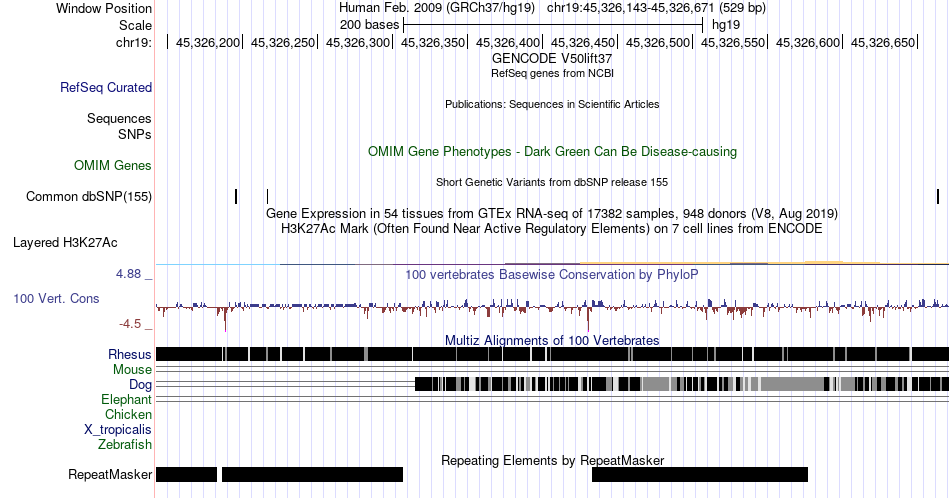Select the Sequences track label
Screen dimensions: 950x498
[x=119, y=118]
